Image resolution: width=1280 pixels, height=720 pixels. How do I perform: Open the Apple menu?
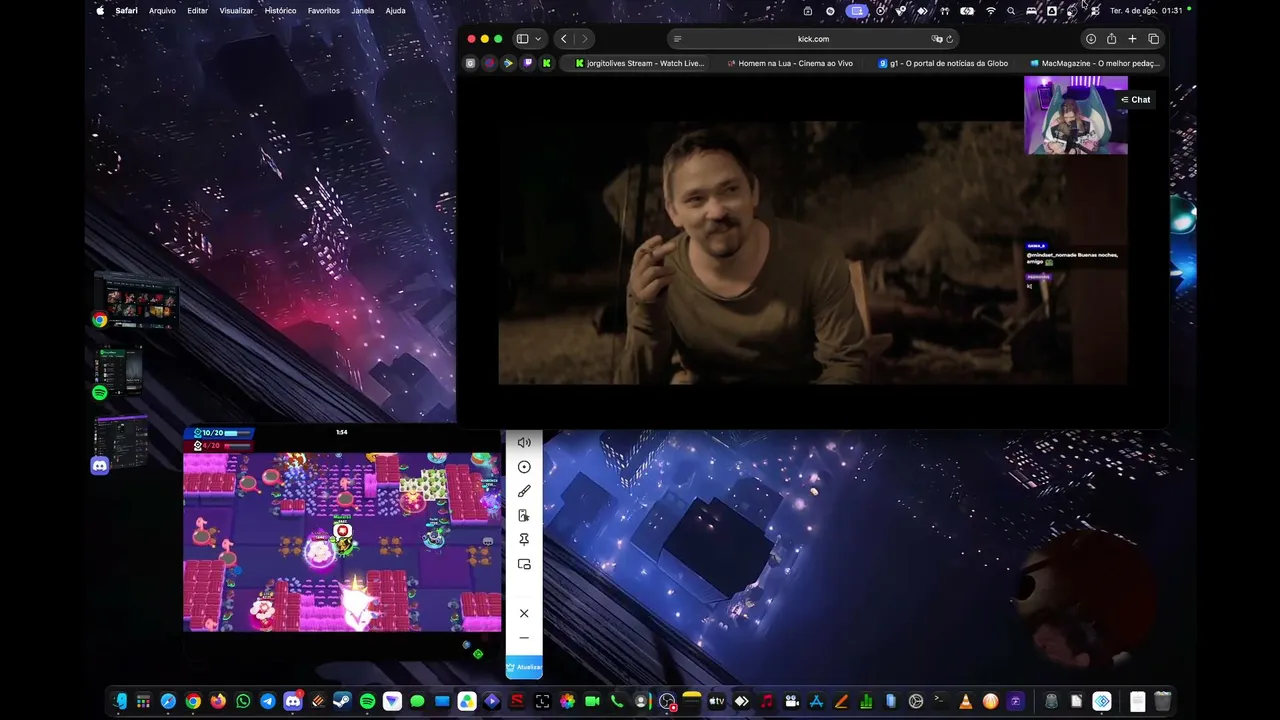coord(100,11)
